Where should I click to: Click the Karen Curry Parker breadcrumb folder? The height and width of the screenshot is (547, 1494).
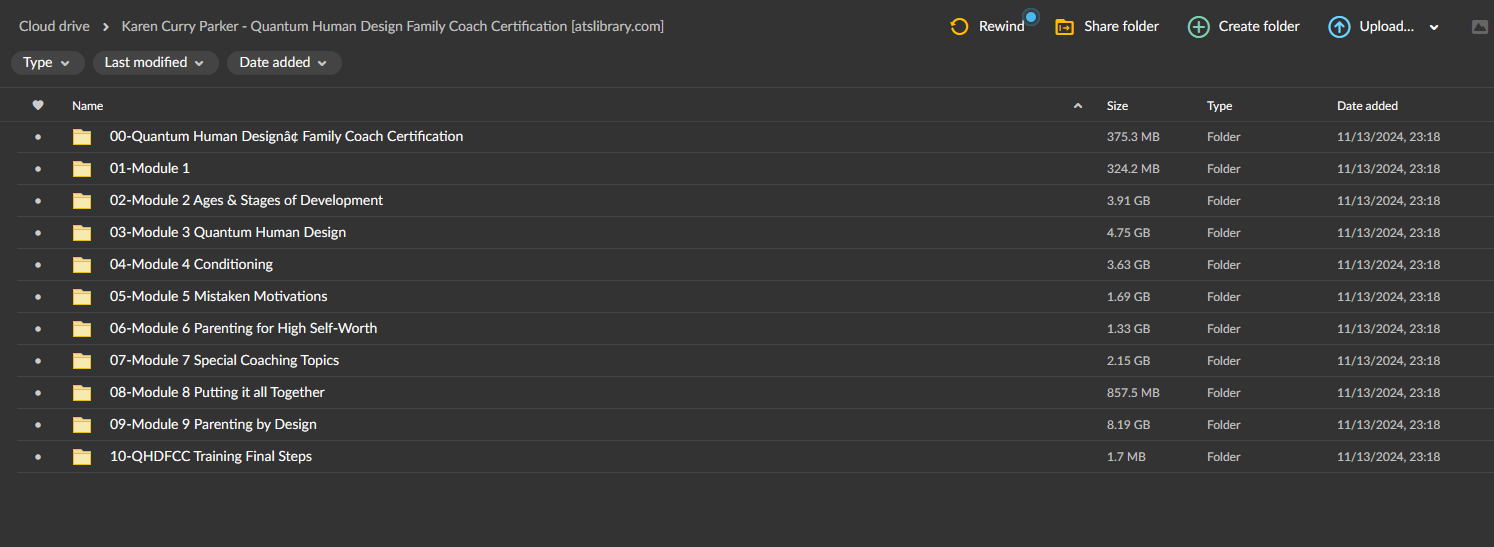point(393,26)
